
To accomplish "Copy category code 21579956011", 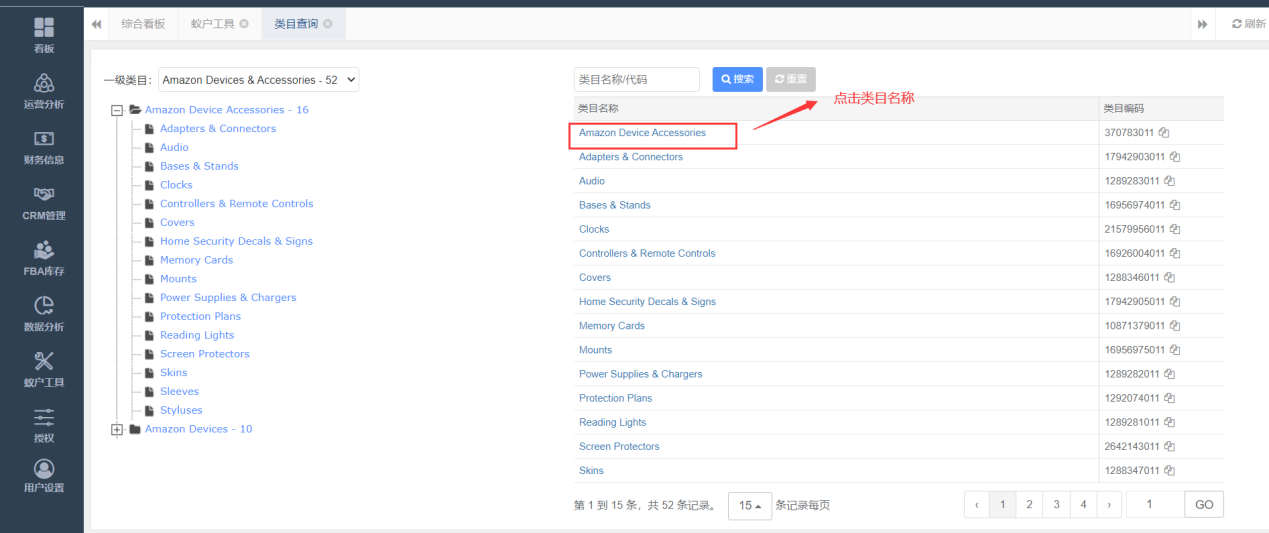I will tap(1175, 229).
